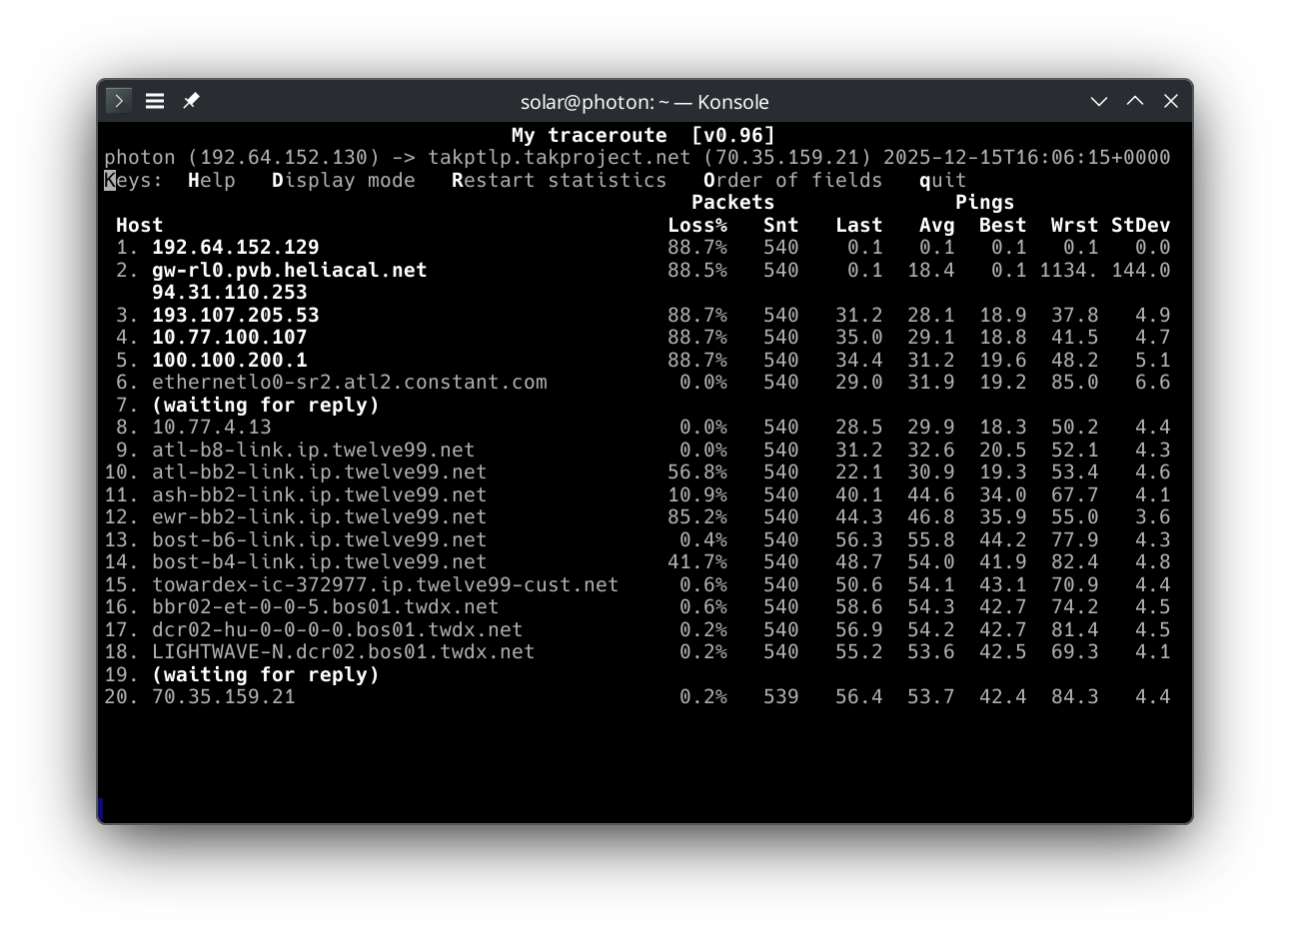Viewport: 1290px width, 939px height.
Task: Click the 'My traceroute [v0.96]' header text
Action: click(x=643, y=135)
